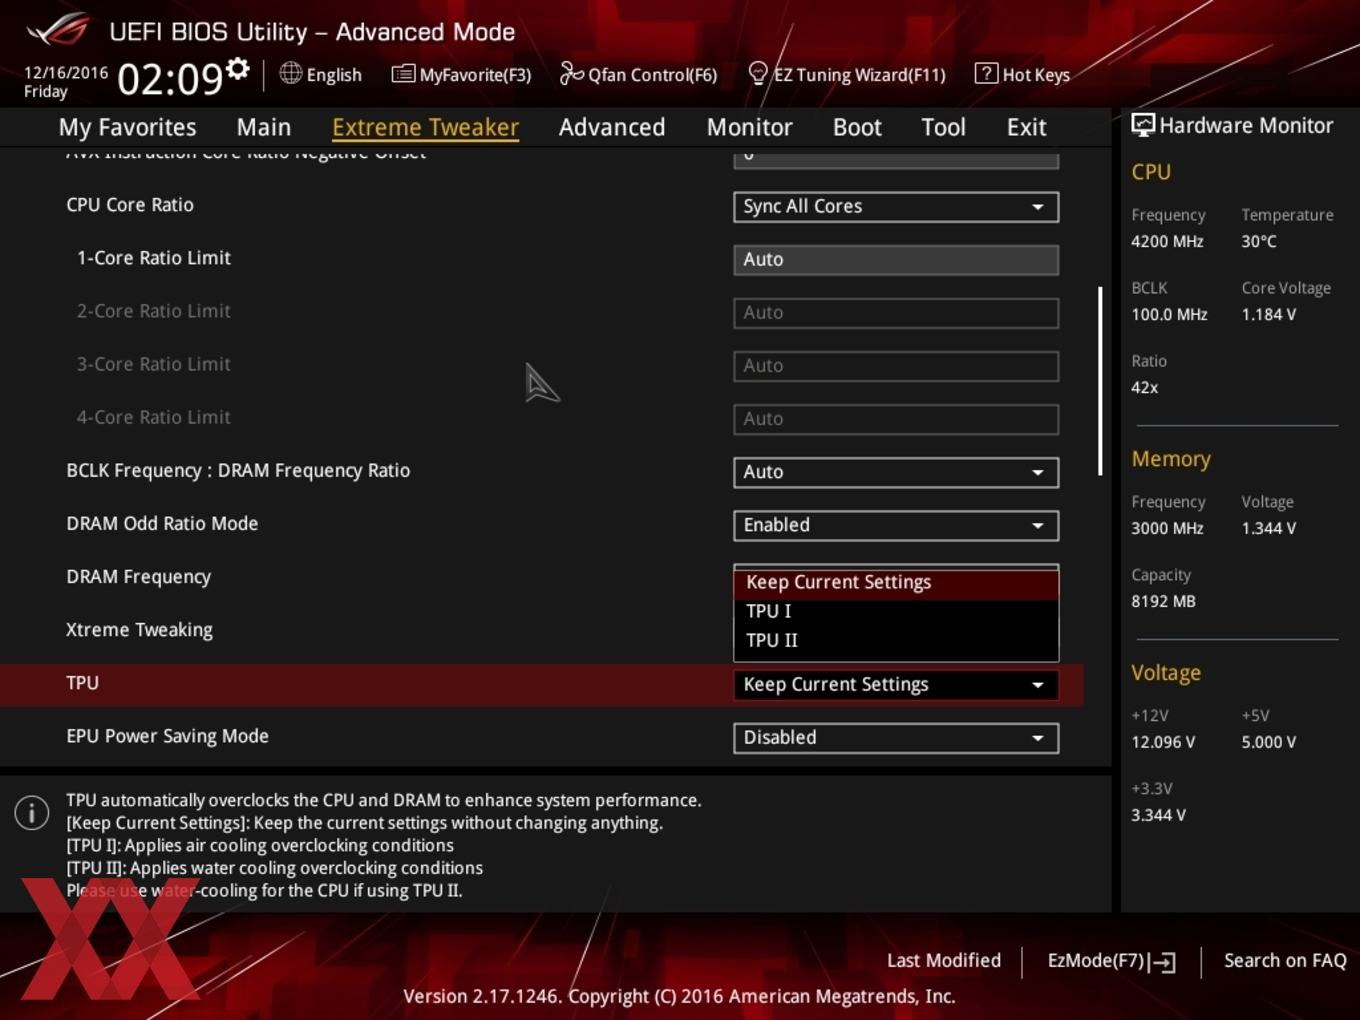Click the 1.184 V core voltage value
Screen dimensions: 1360x1020
(1268, 314)
